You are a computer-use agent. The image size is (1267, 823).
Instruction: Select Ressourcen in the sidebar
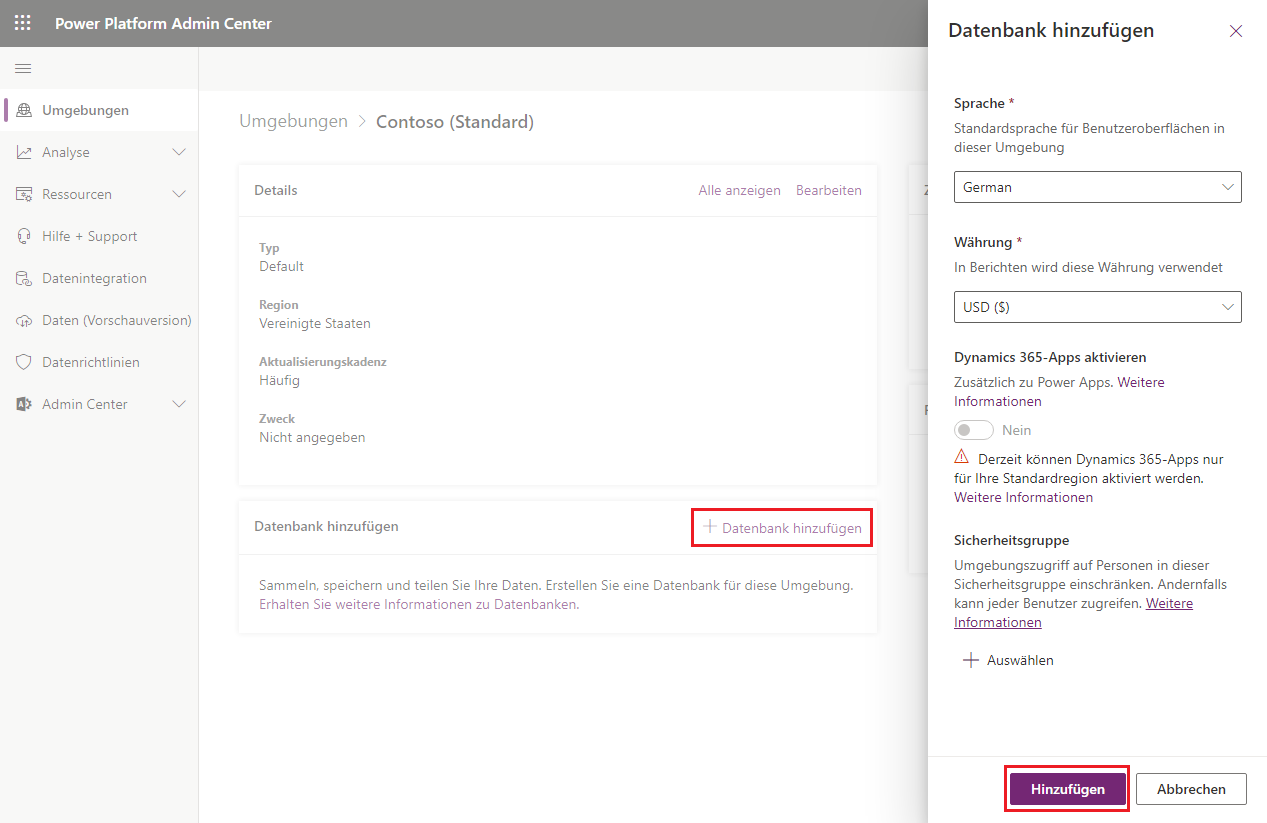[x=99, y=194]
